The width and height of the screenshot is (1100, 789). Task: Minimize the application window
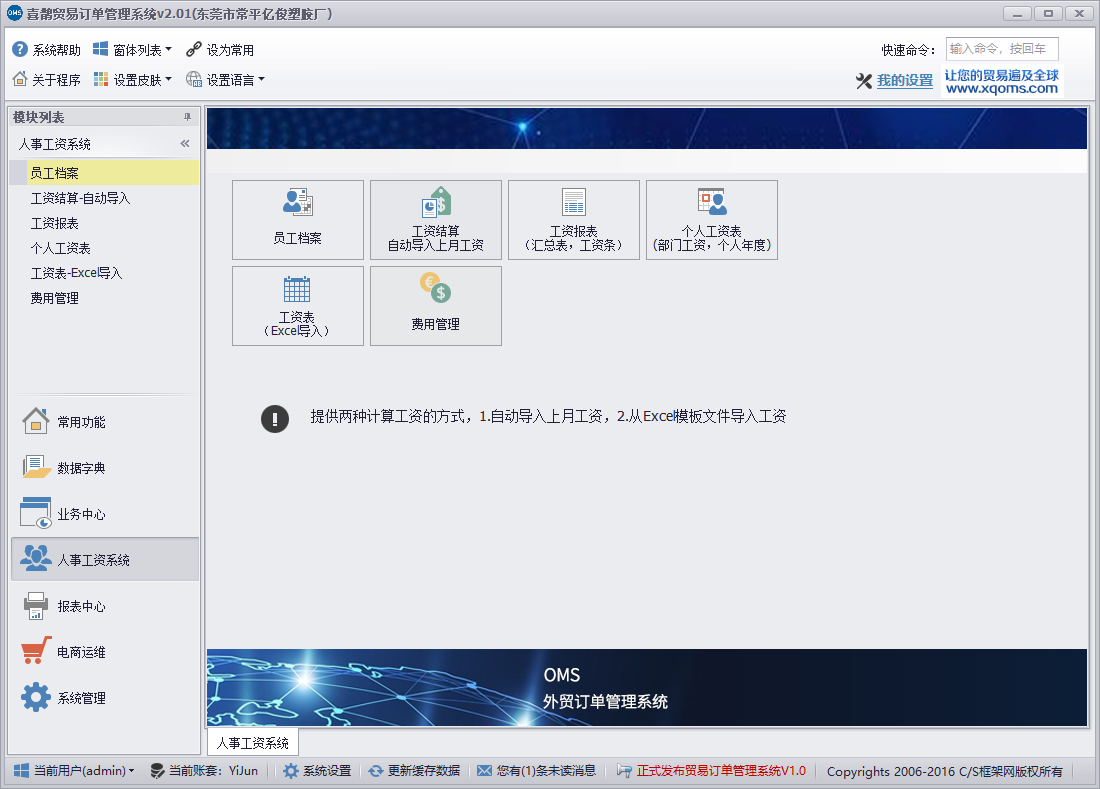point(1017,13)
